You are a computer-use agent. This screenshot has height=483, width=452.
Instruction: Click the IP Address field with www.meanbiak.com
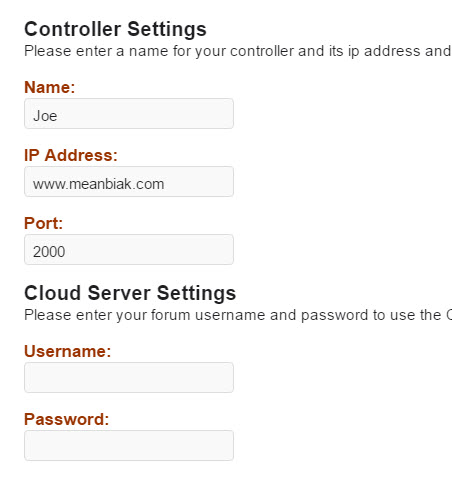click(129, 182)
